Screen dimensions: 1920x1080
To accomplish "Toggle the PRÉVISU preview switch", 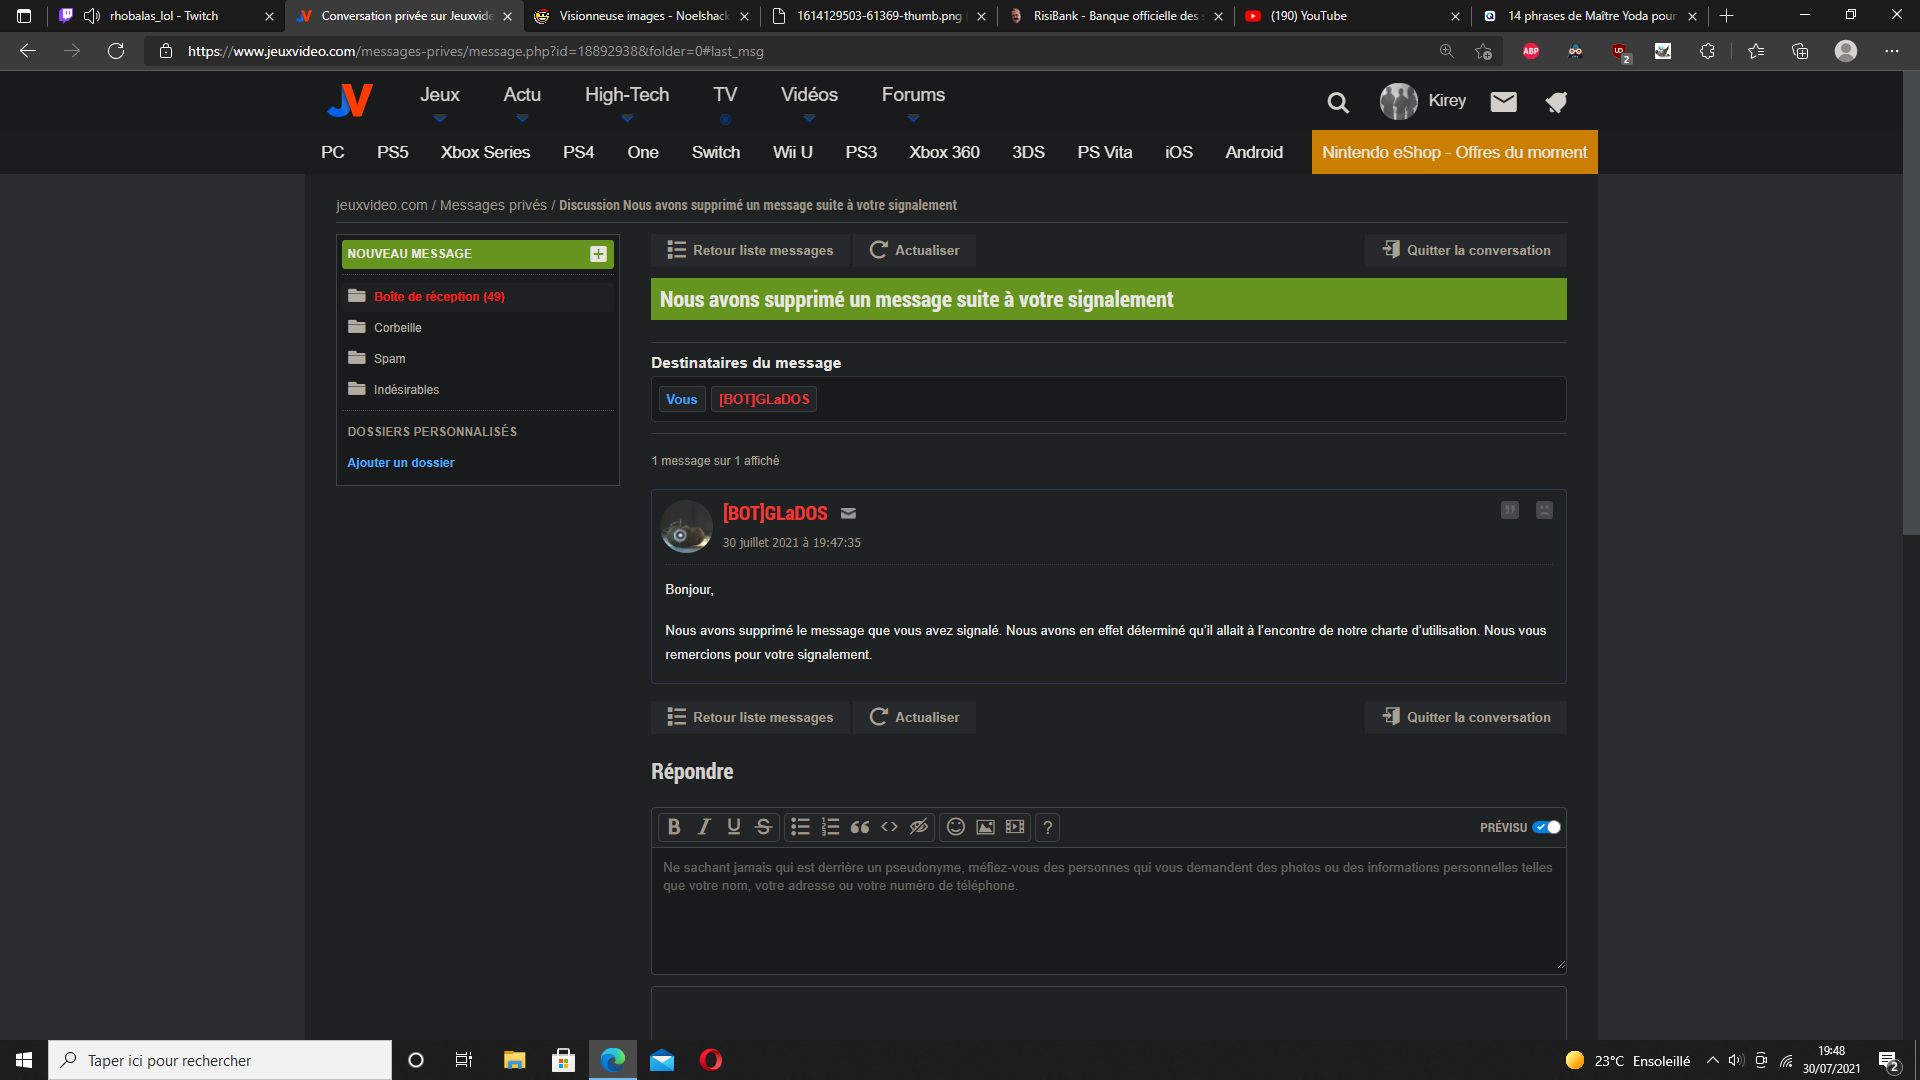I will [x=1547, y=827].
